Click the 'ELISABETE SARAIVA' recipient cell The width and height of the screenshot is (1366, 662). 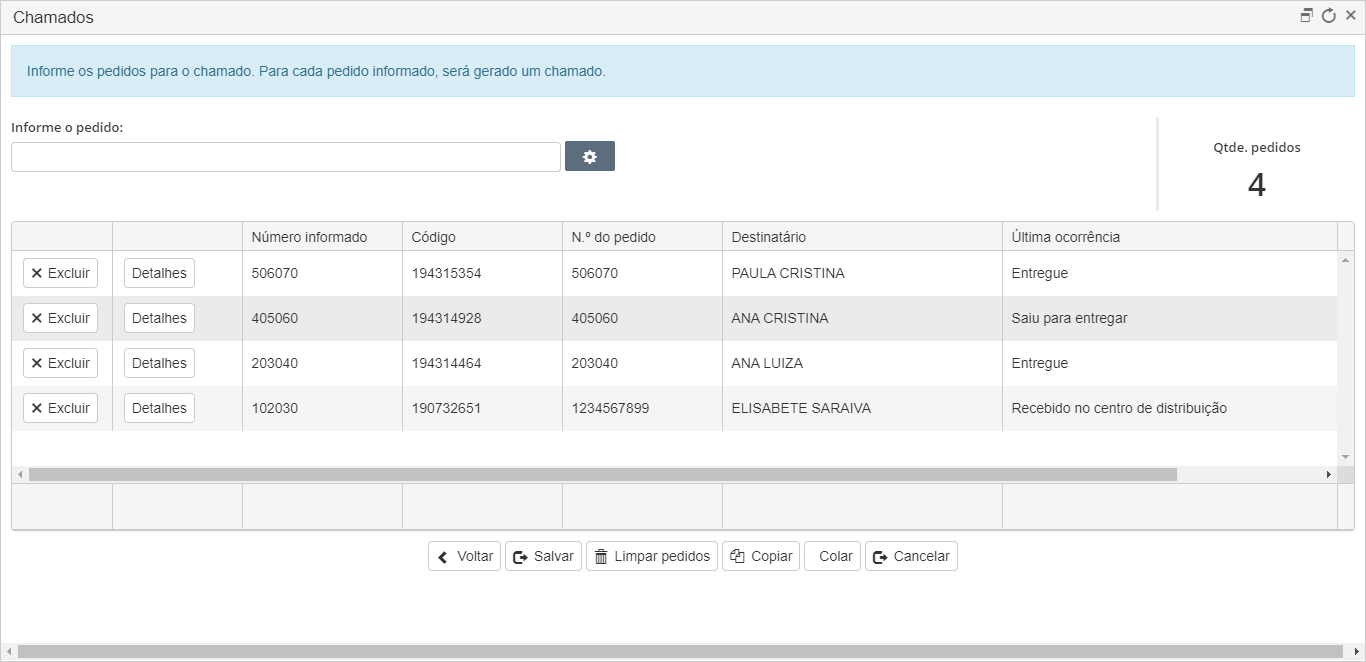(862, 408)
